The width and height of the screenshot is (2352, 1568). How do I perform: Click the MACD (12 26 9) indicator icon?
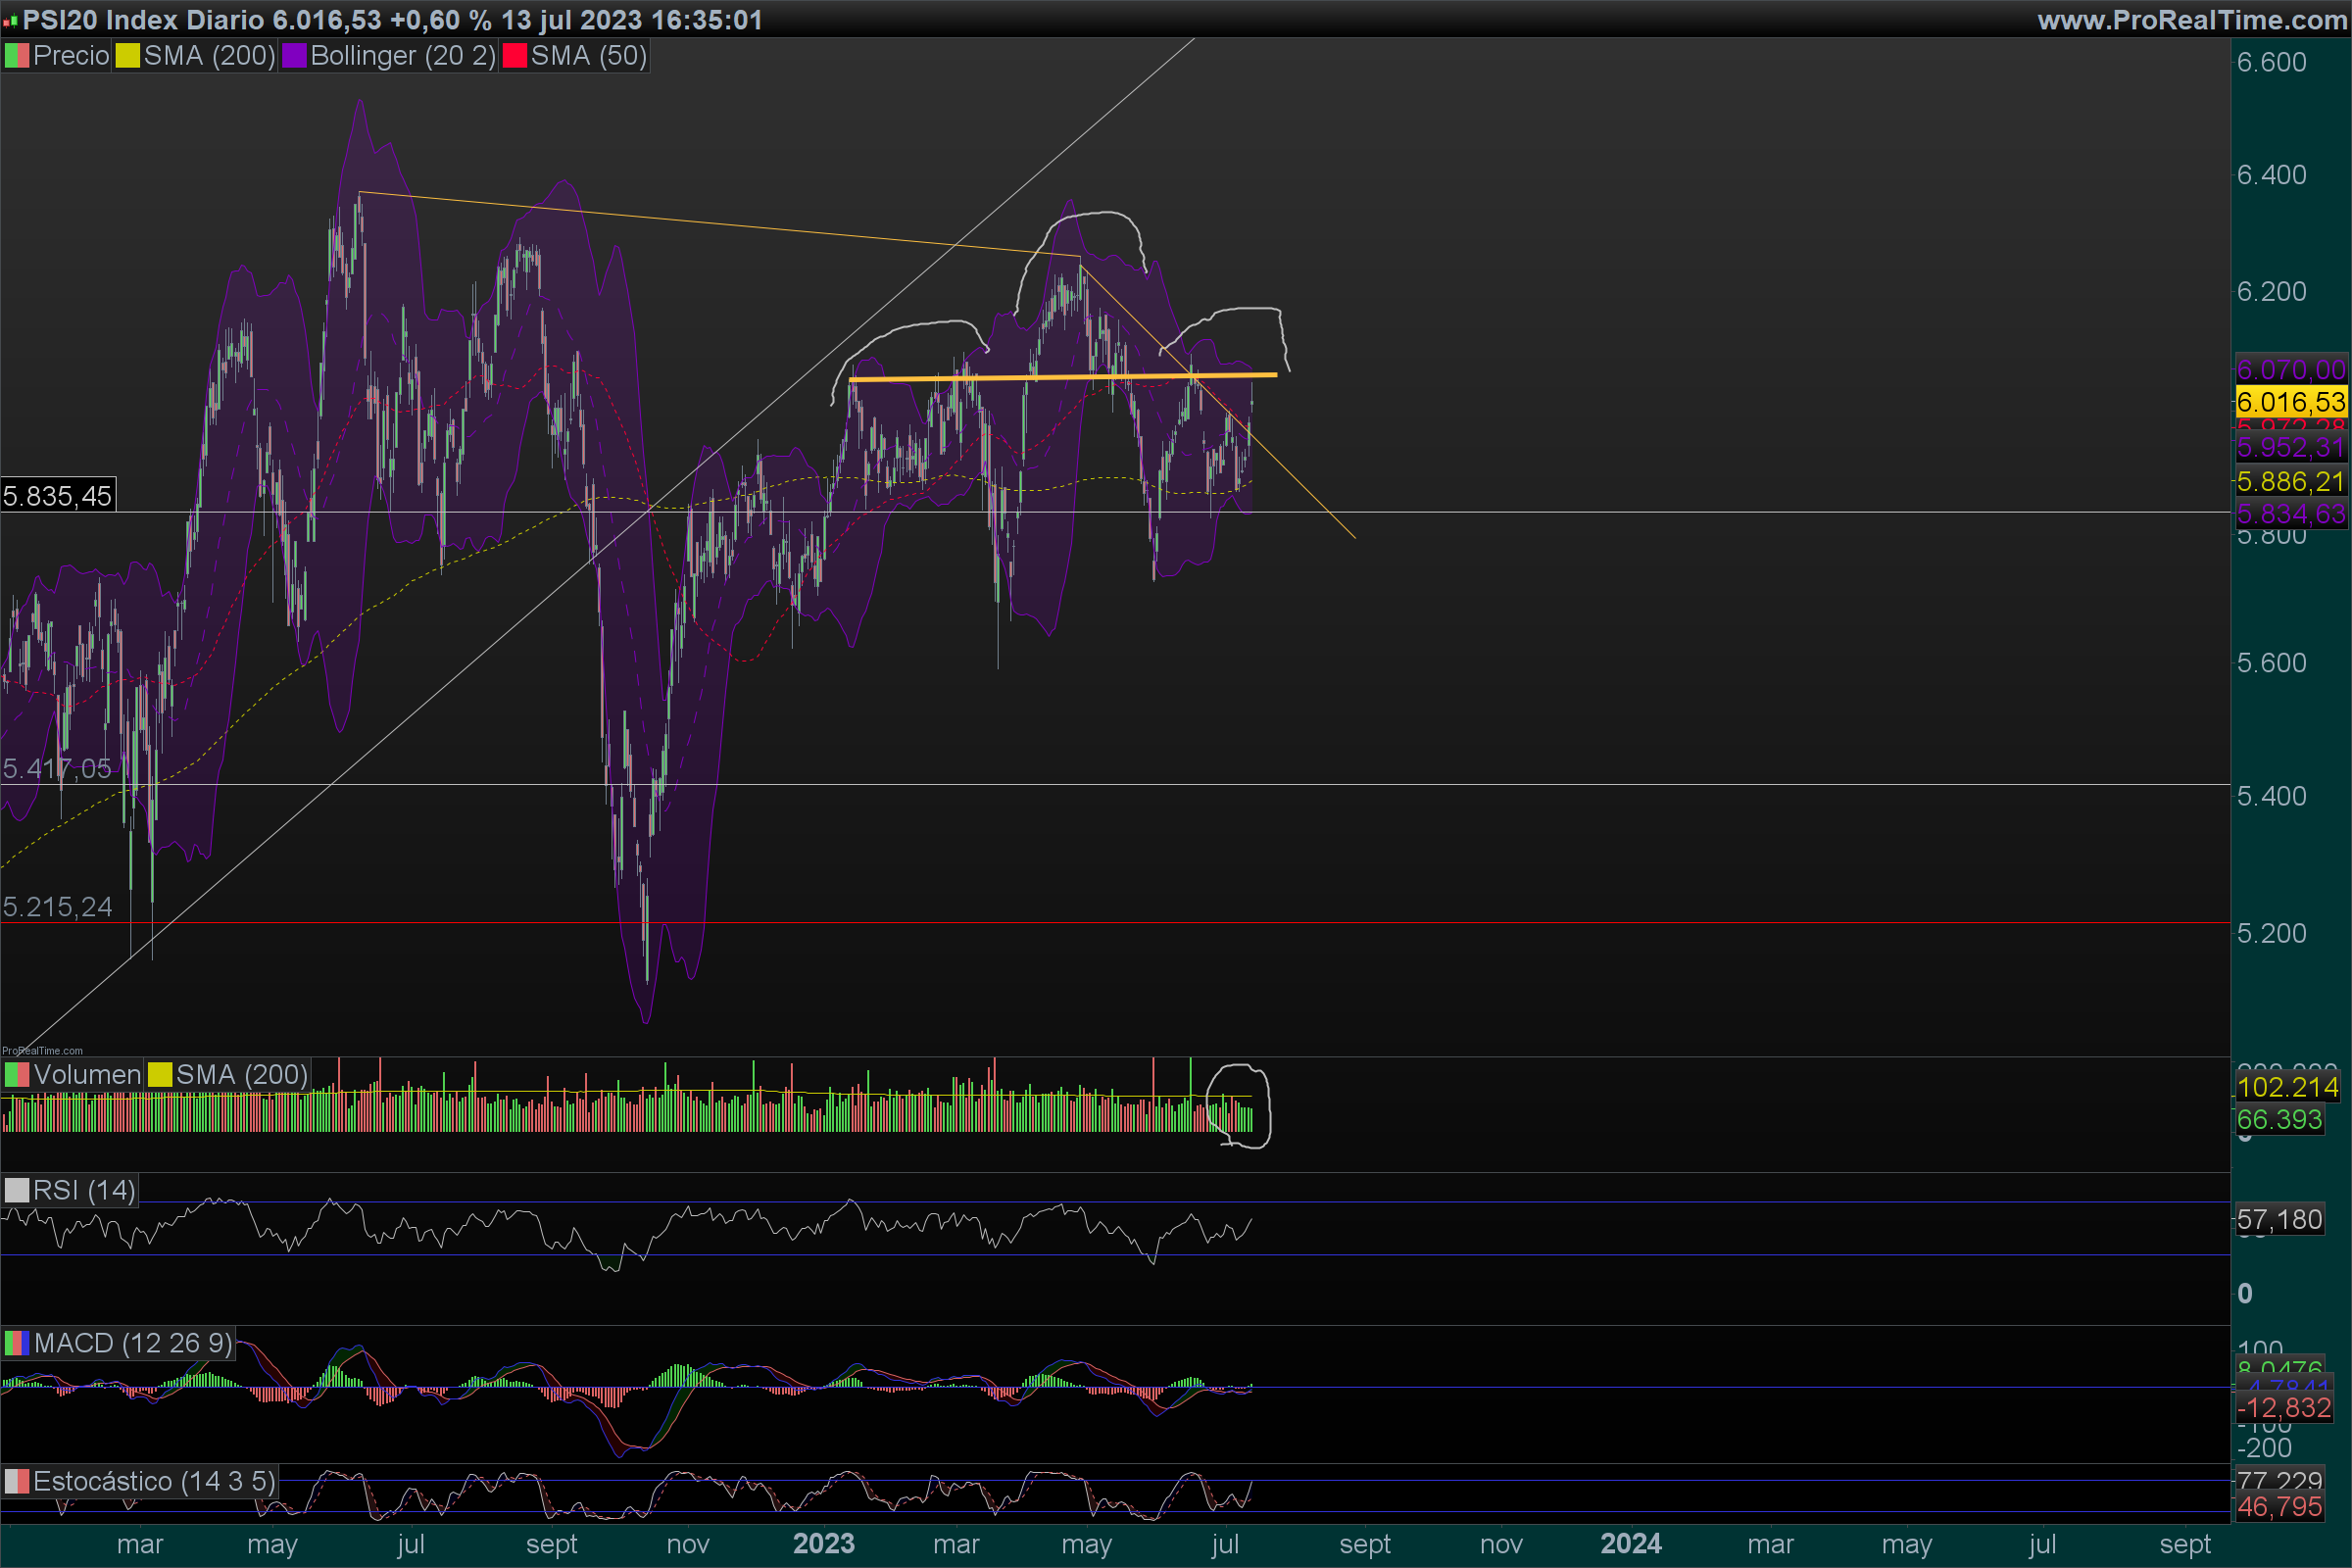(17, 1343)
